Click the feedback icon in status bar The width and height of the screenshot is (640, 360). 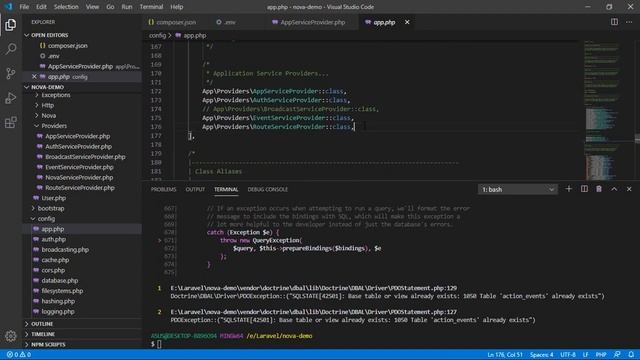pos(617,355)
